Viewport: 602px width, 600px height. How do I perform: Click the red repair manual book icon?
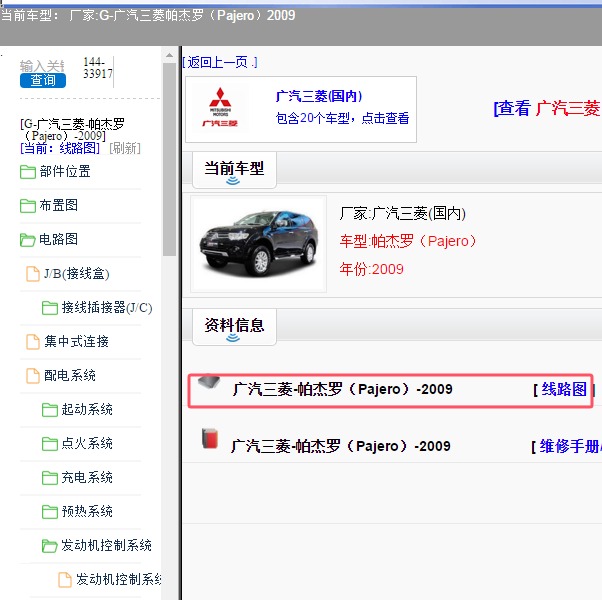pyautogui.click(x=210, y=438)
